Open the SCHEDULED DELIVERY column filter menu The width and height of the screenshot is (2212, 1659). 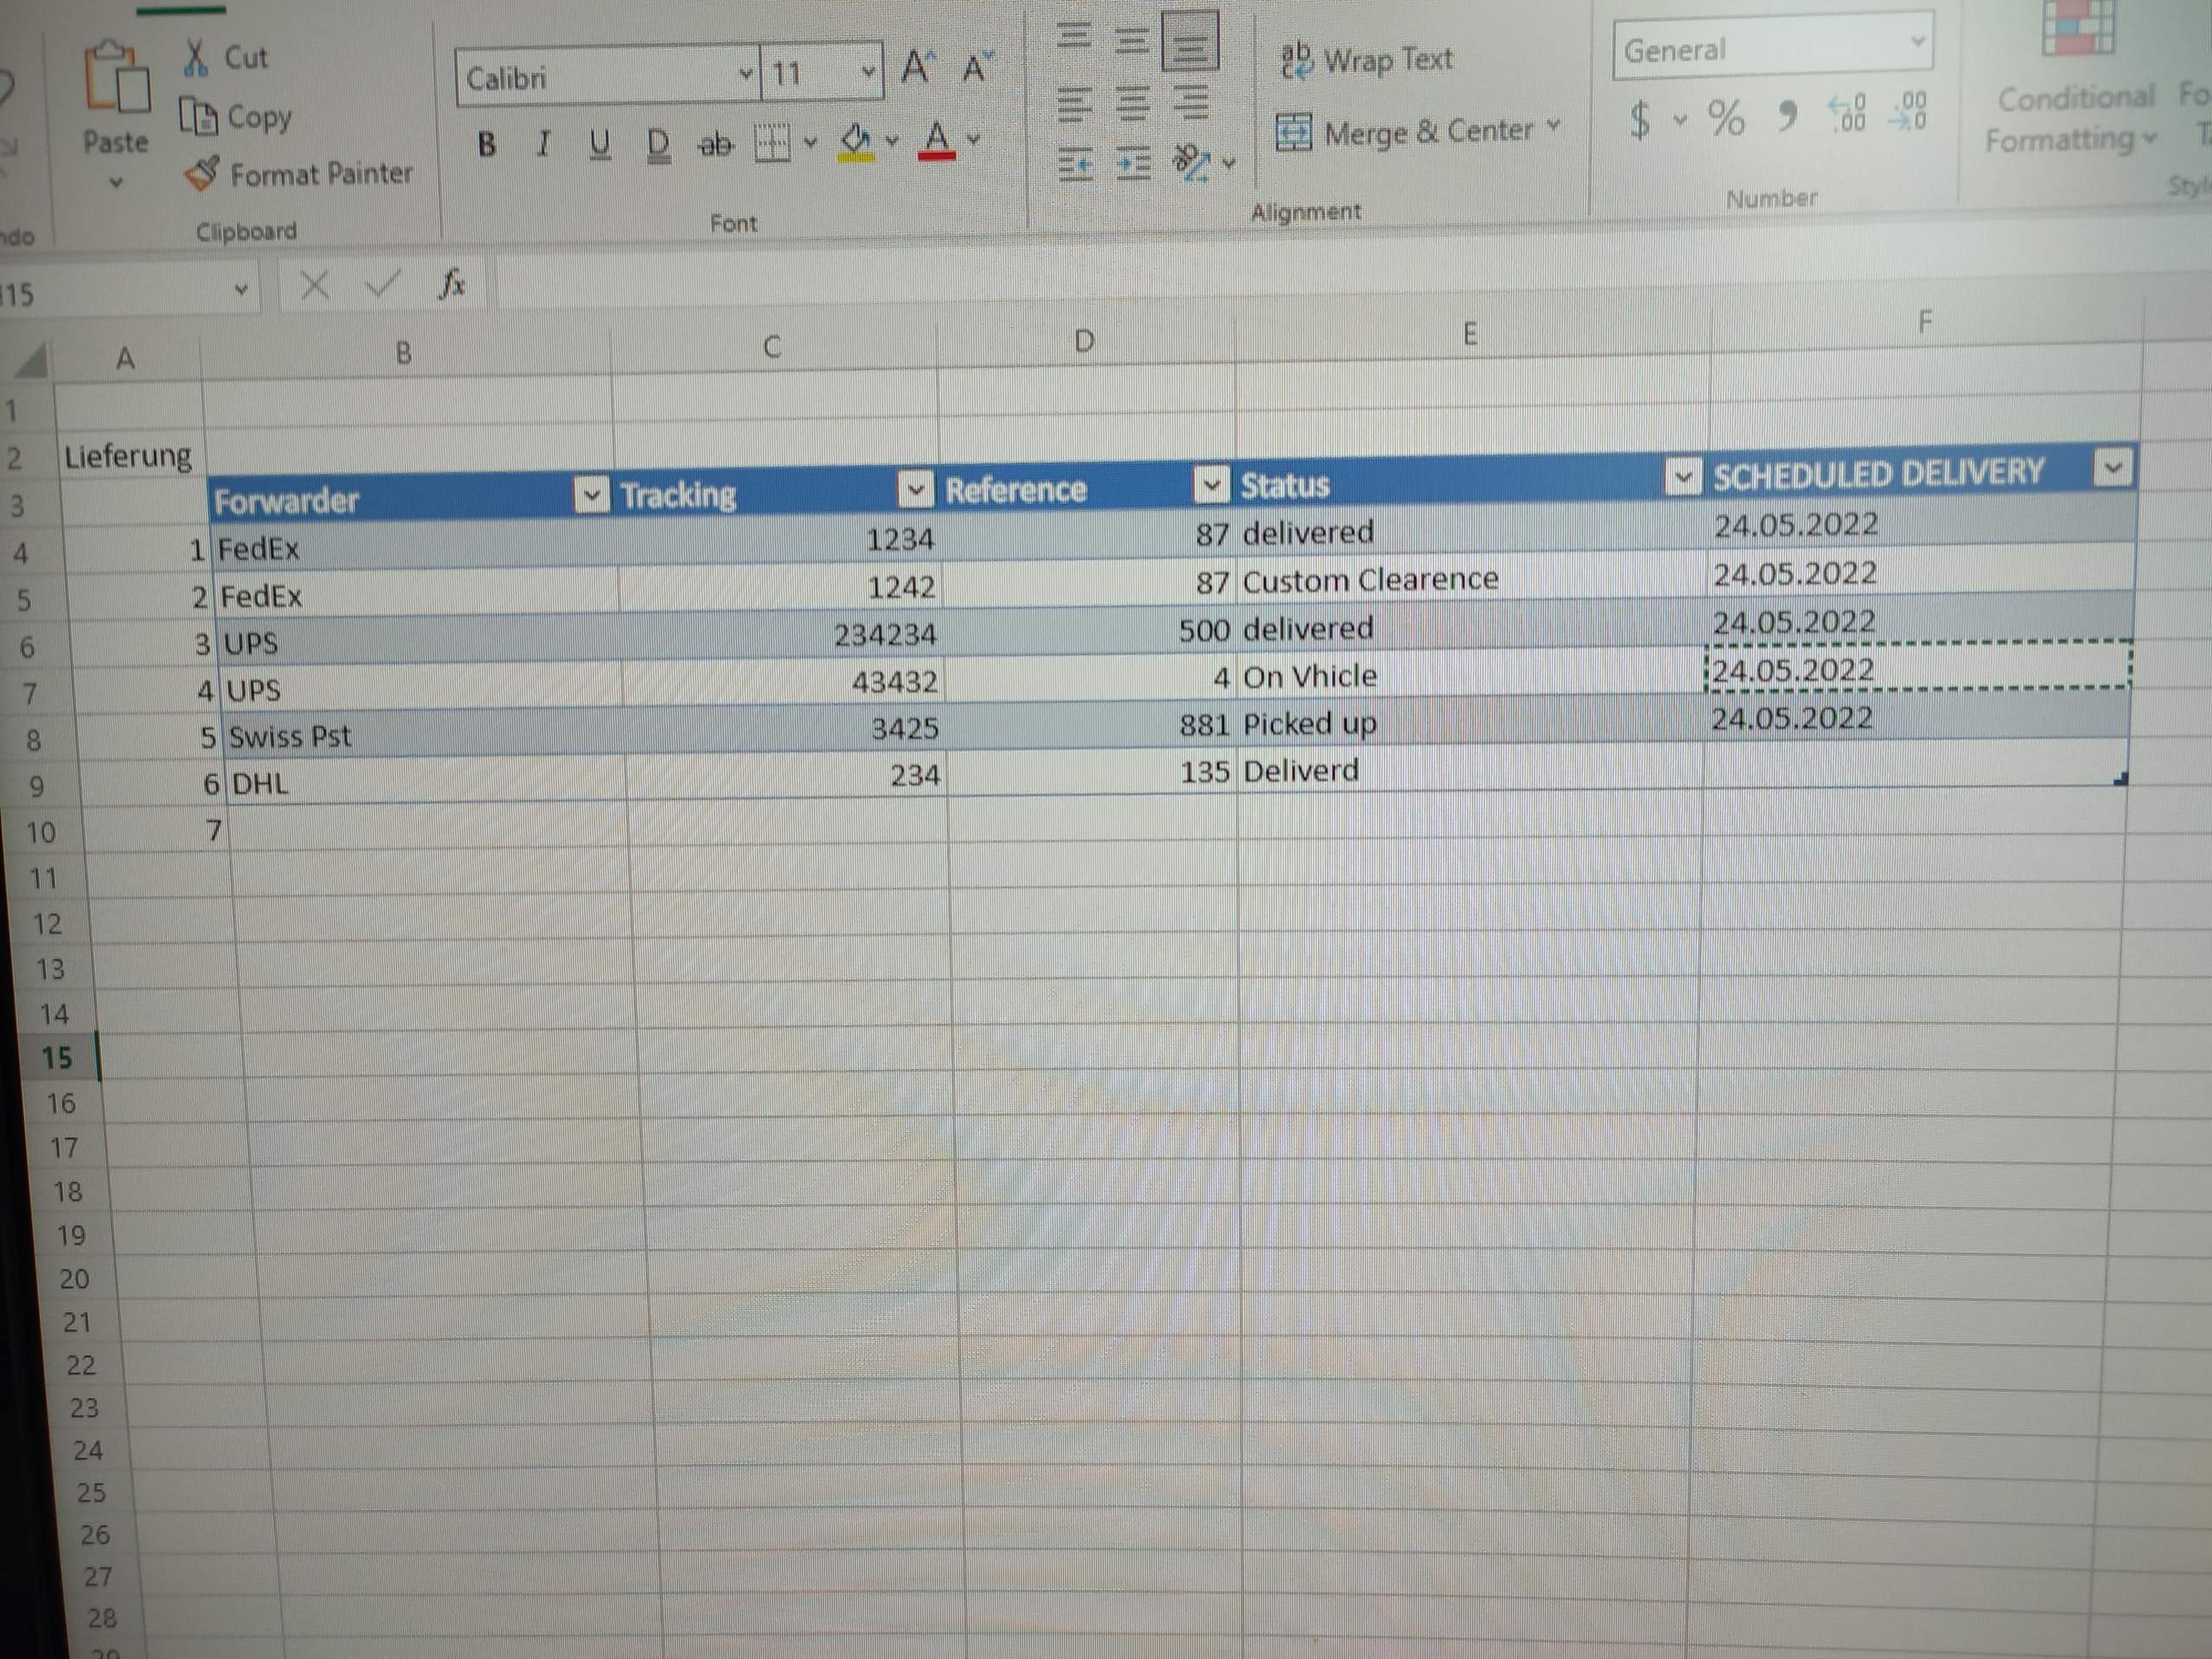click(x=2113, y=468)
